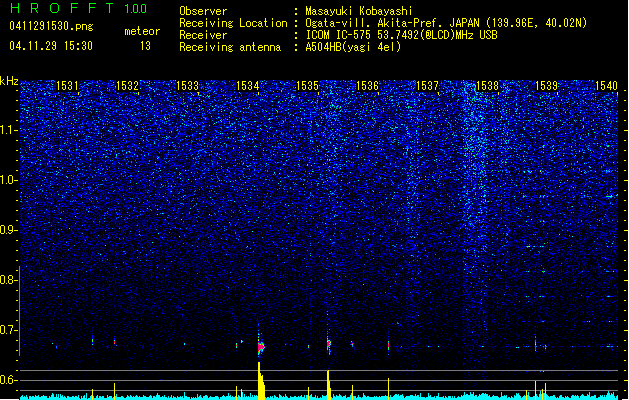This screenshot has height=400, width=629.
Task: Click the 1538 time marker
Action: 487,85
